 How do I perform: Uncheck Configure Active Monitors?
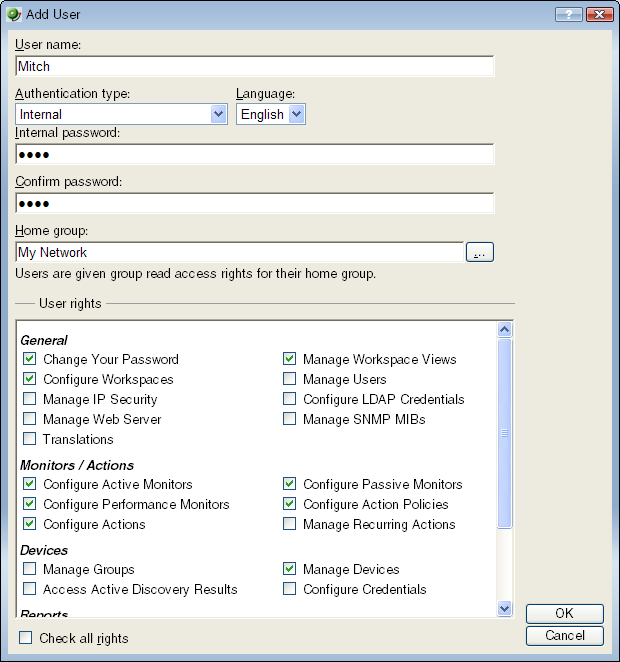pyautogui.click(x=30, y=484)
